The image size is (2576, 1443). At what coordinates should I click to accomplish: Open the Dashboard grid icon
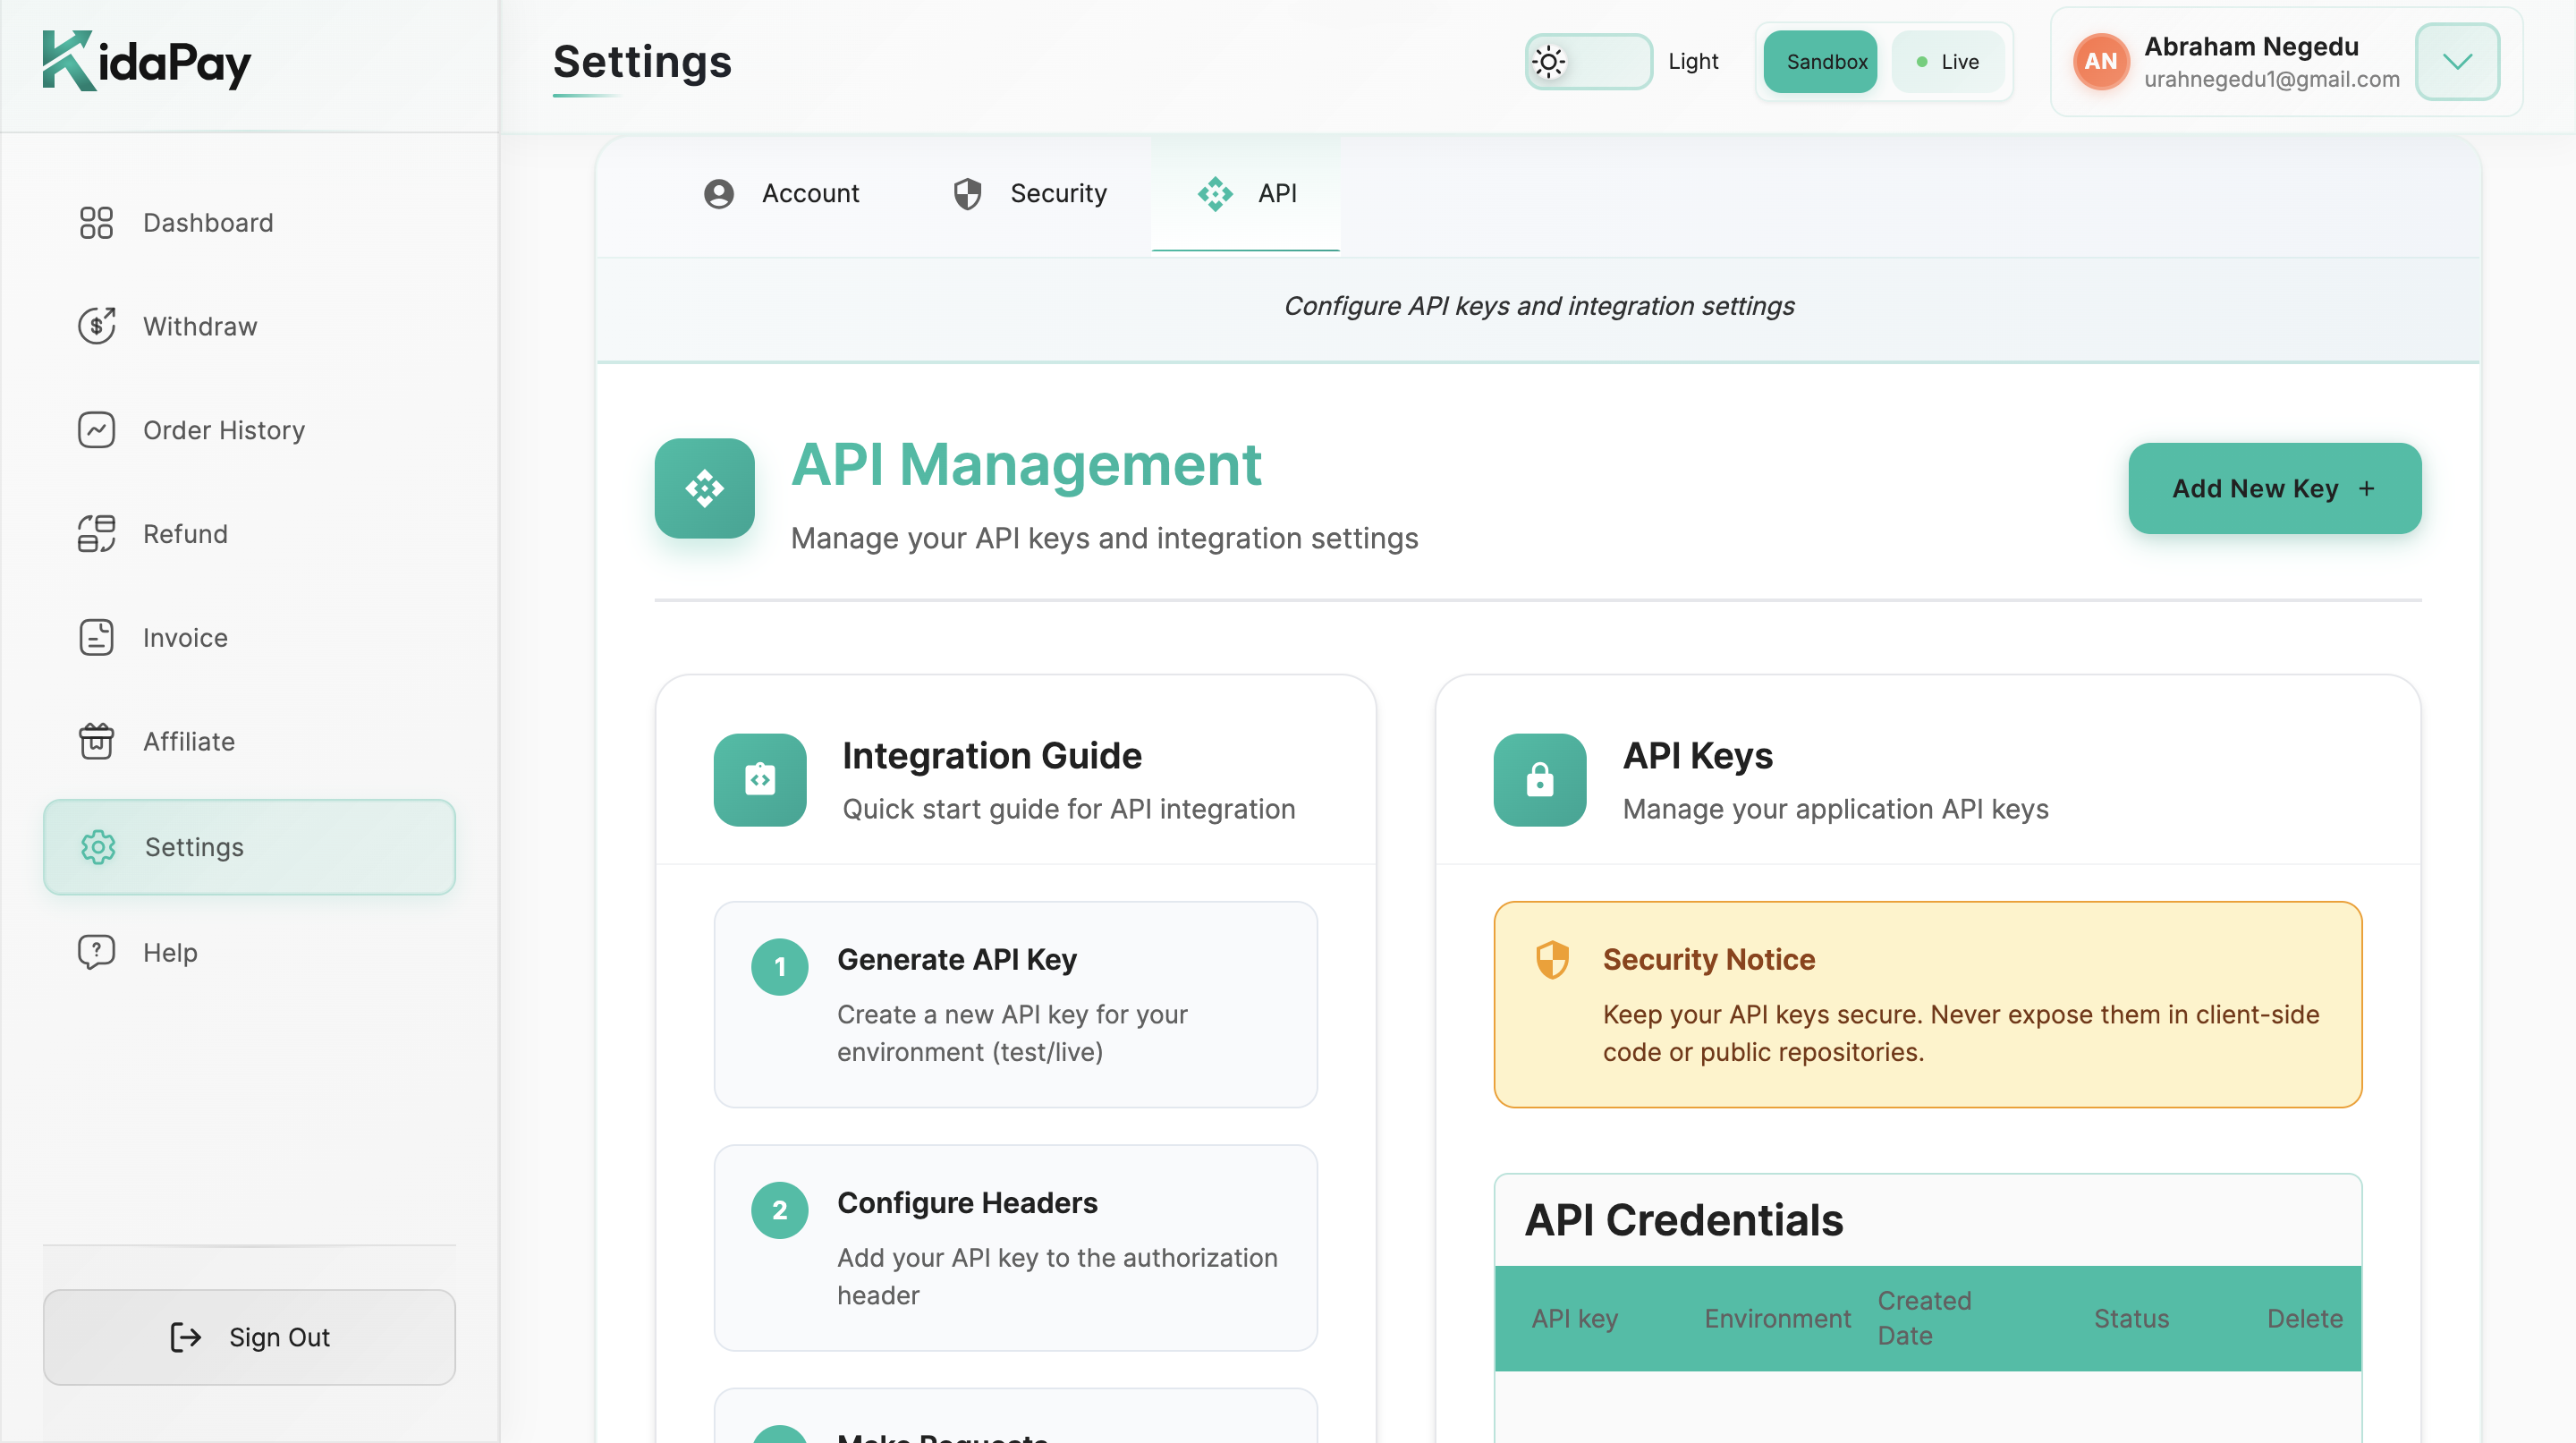(96, 222)
